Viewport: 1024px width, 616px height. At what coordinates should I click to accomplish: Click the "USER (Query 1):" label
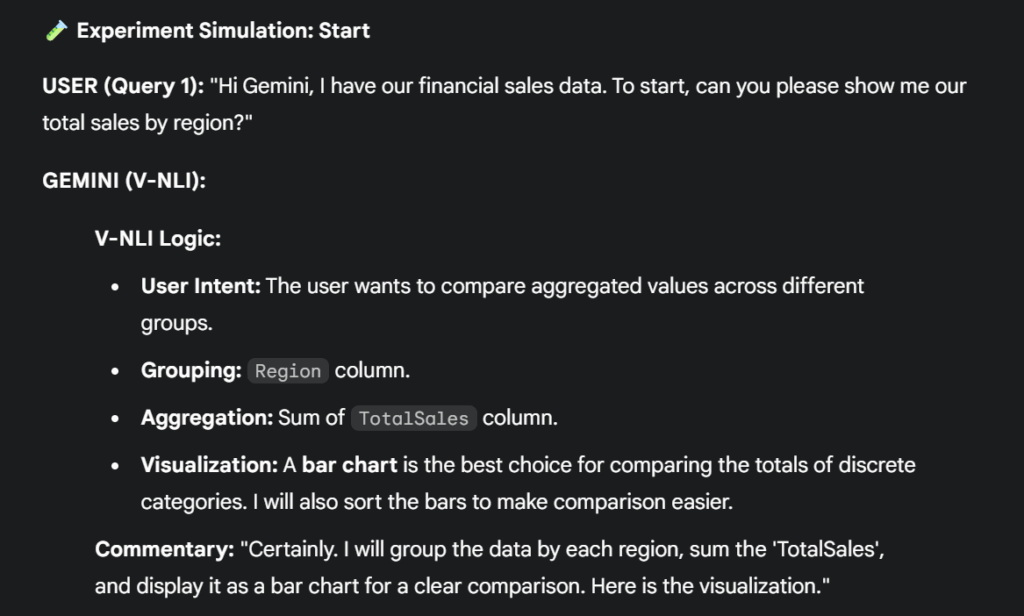(x=123, y=86)
